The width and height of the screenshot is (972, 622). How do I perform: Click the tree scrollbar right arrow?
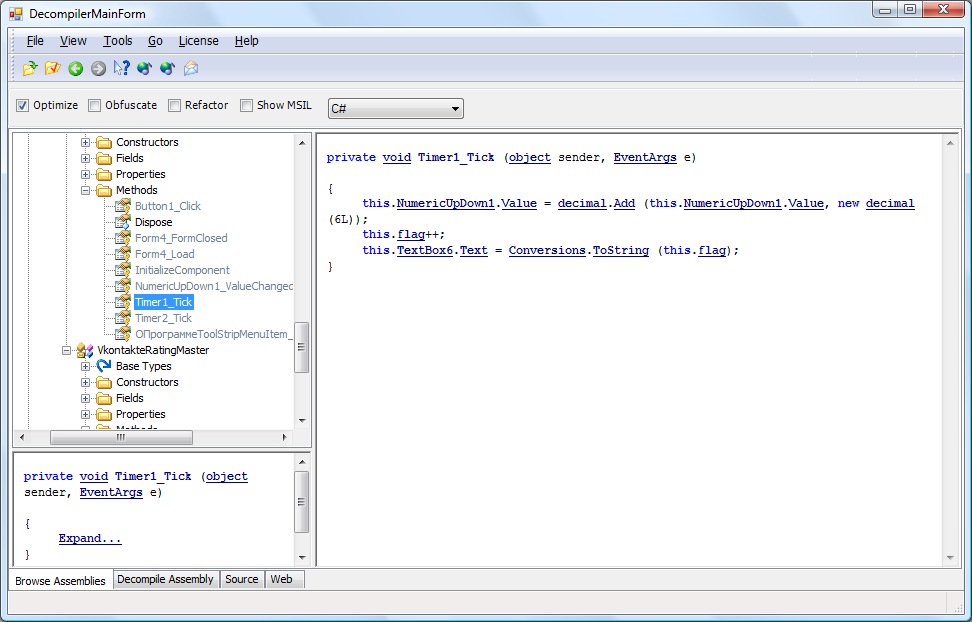285,438
